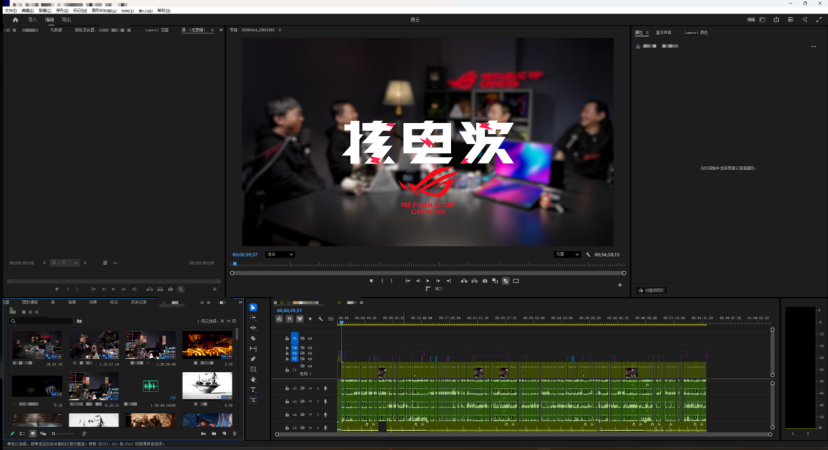Go to In point in Program monitor
The image size is (828, 450).
click(x=407, y=281)
